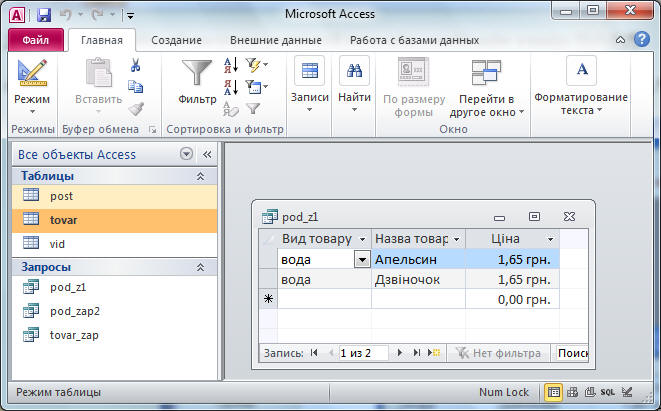Open the Внешние данные tab

click(276, 40)
